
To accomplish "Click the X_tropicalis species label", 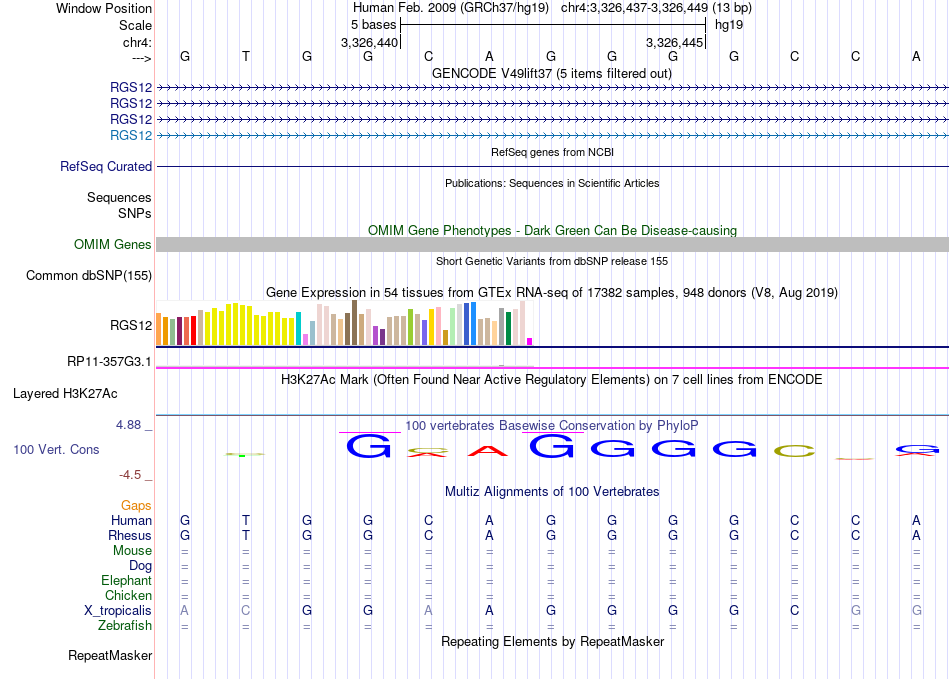I will pyautogui.click(x=118, y=611).
